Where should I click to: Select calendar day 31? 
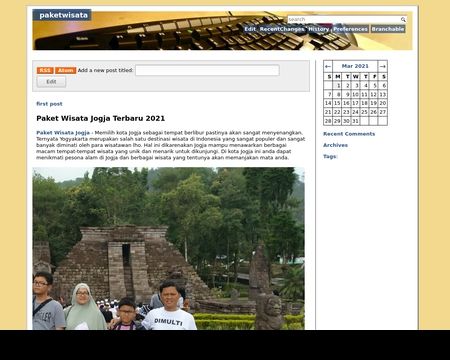(355, 121)
